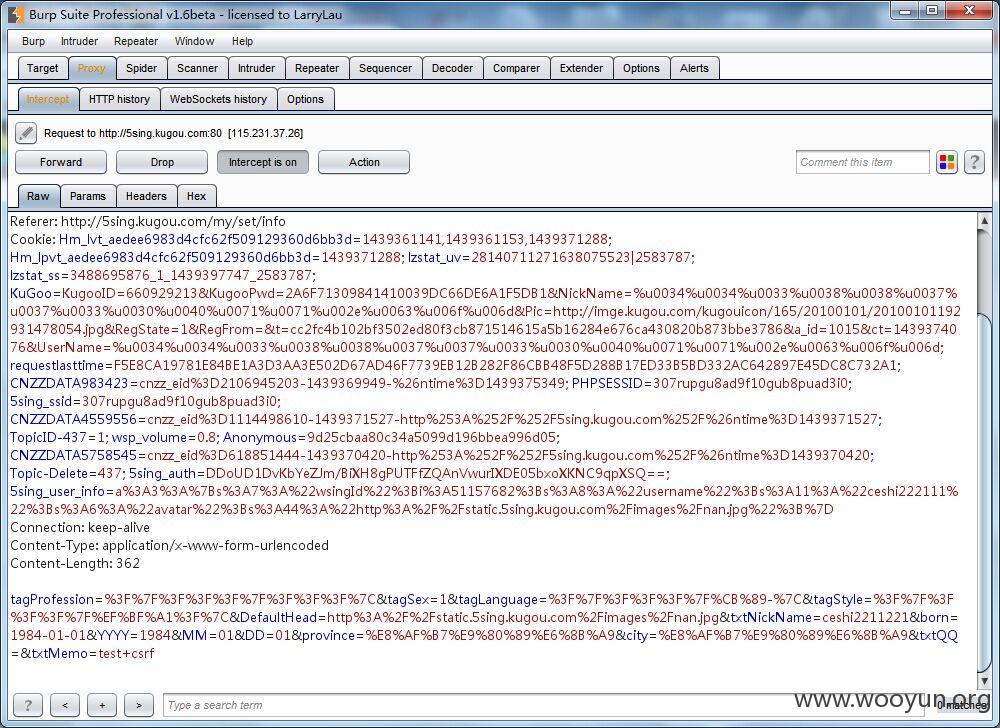Select the Intercept sub-tab
The height and width of the screenshot is (728, 1000).
48,99
